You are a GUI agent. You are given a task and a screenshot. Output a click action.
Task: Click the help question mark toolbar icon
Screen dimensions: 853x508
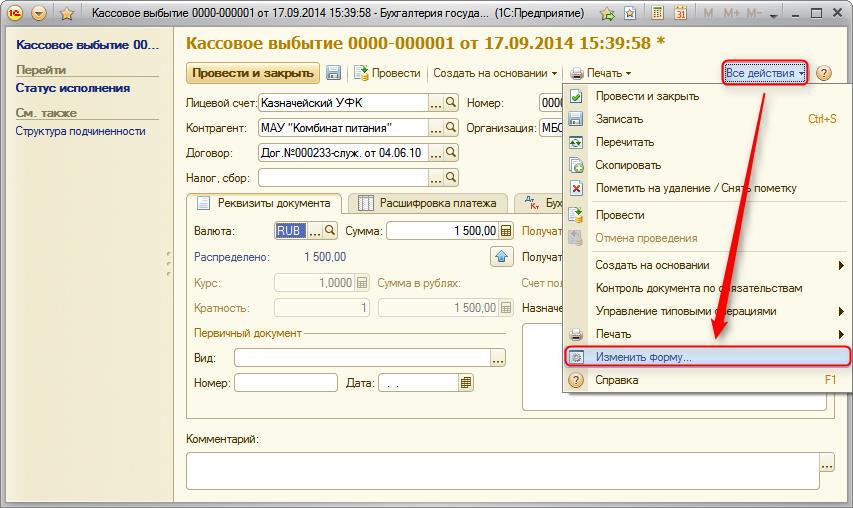(x=824, y=73)
